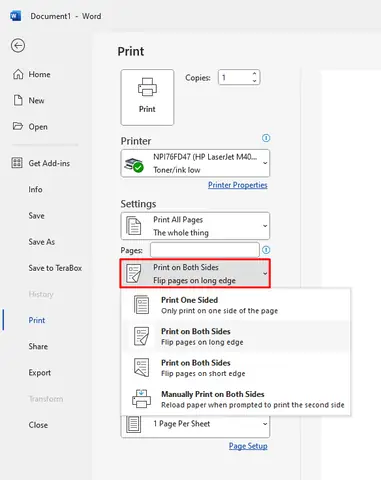Image resolution: width=381 pixels, height=480 pixels.
Task: Collapse the Print on Both Sides dropdown
Action: click(265, 273)
